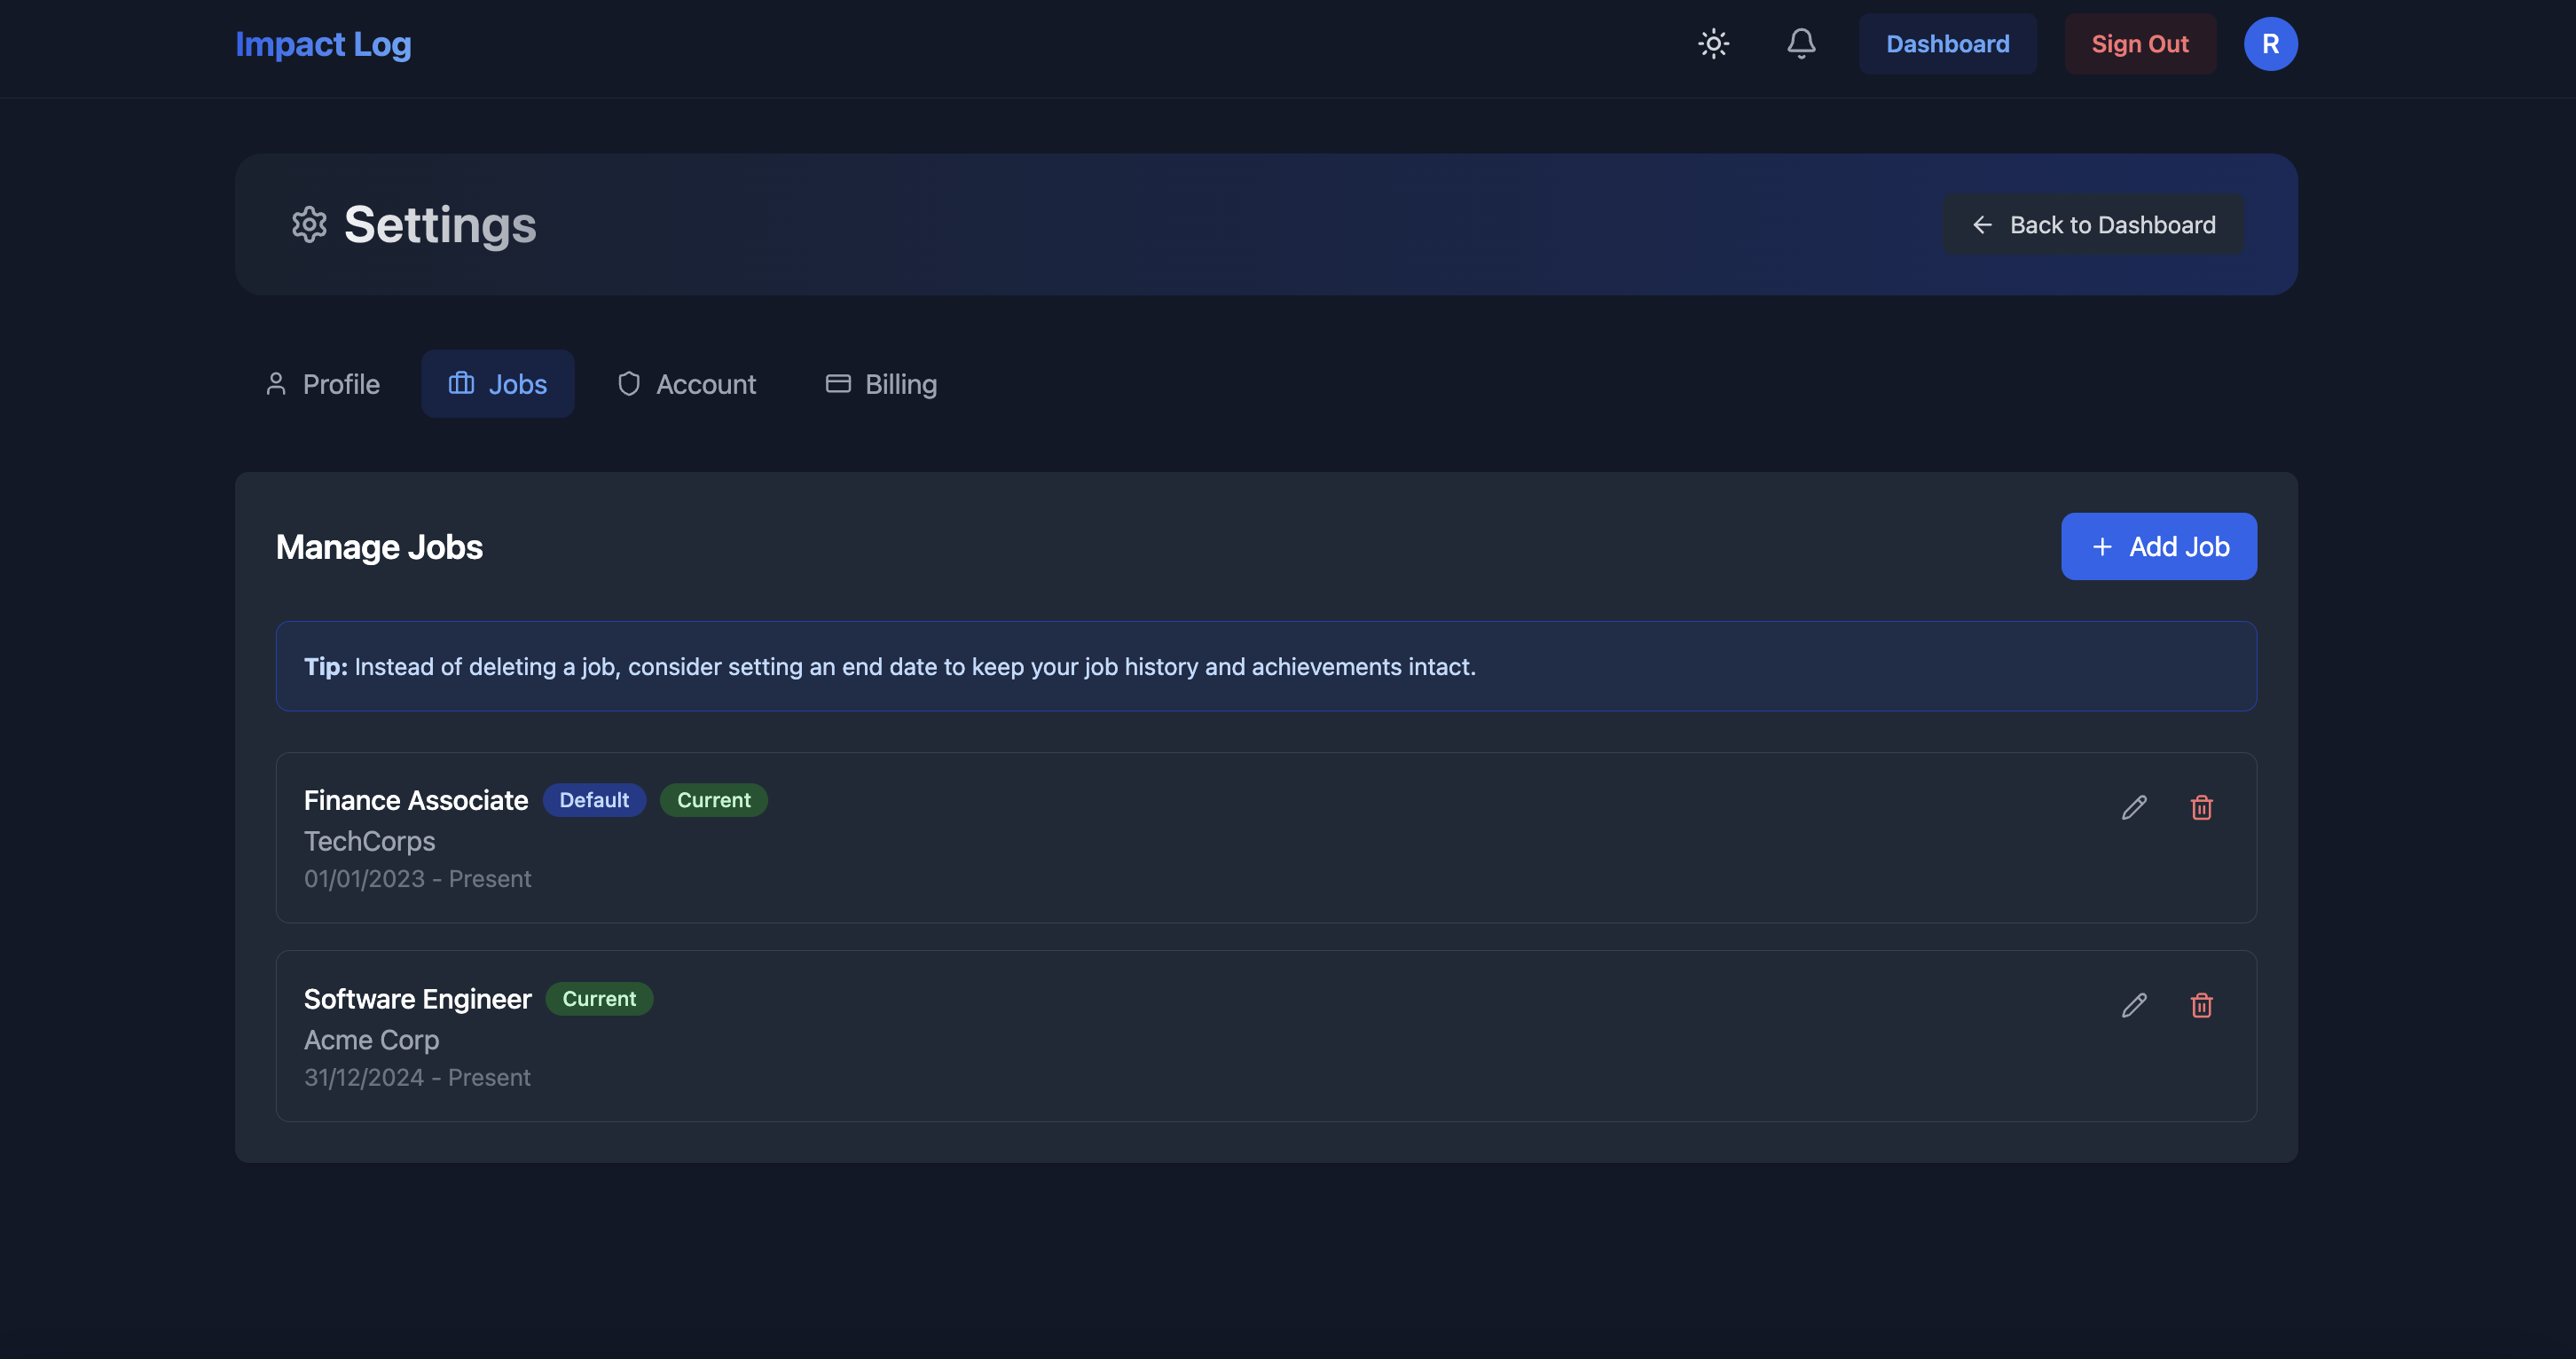Viewport: 2576px width, 1359px height.
Task: Click the Settings page title
Action: tap(440, 224)
